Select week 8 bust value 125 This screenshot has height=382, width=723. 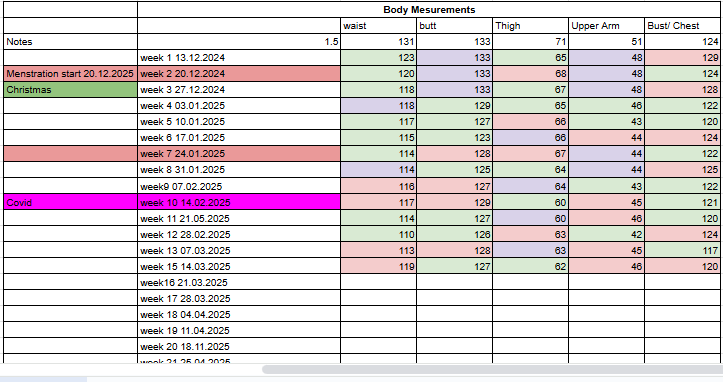683,170
